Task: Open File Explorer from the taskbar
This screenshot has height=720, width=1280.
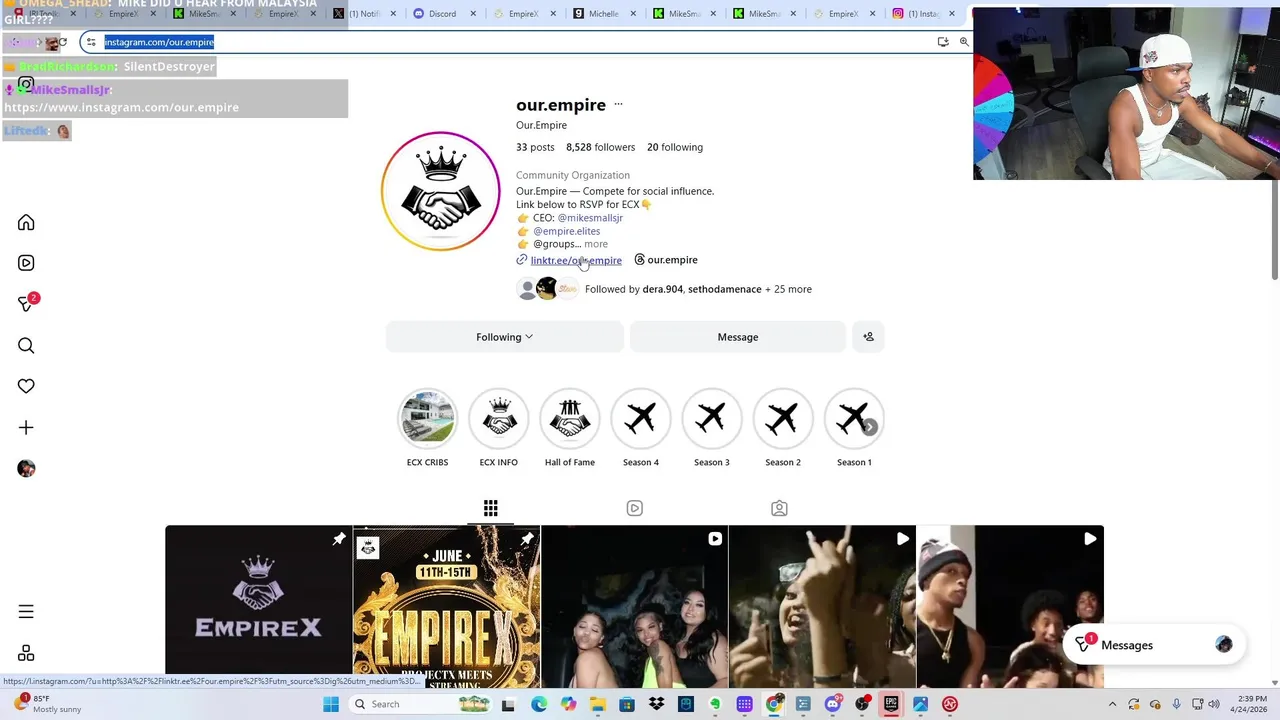Action: [597, 704]
